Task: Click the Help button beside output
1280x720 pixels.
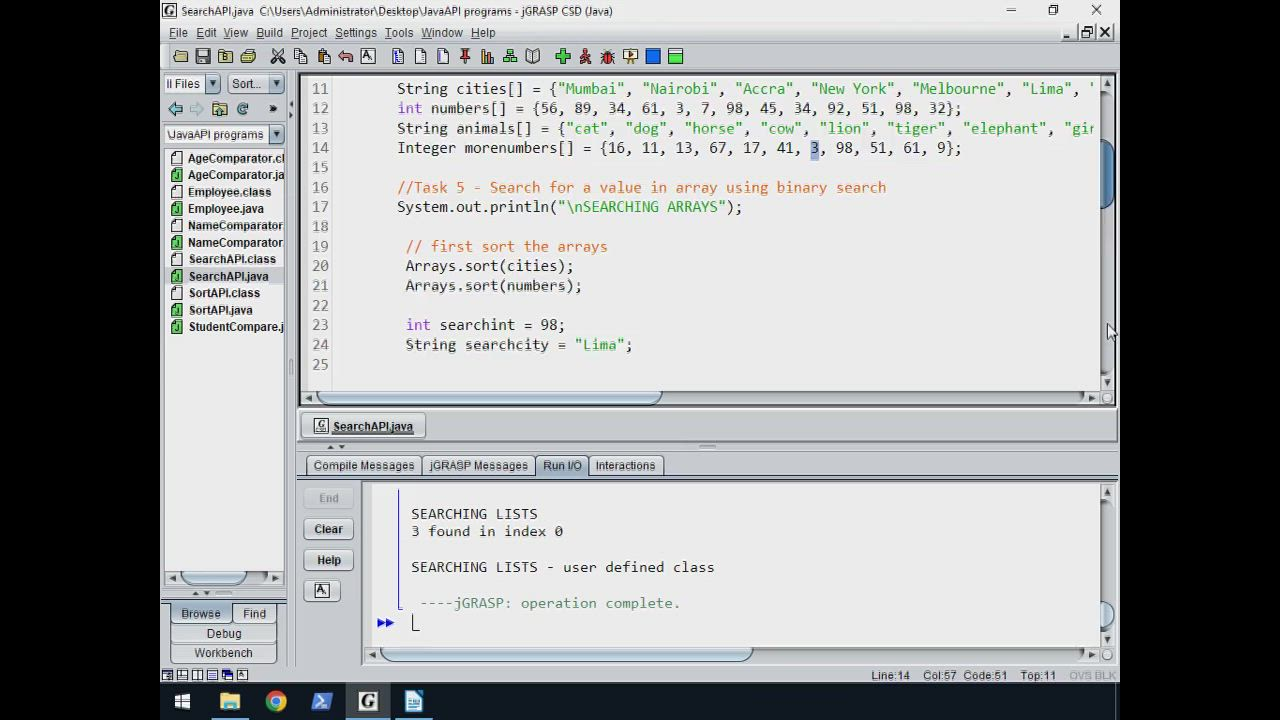Action: pos(328,560)
